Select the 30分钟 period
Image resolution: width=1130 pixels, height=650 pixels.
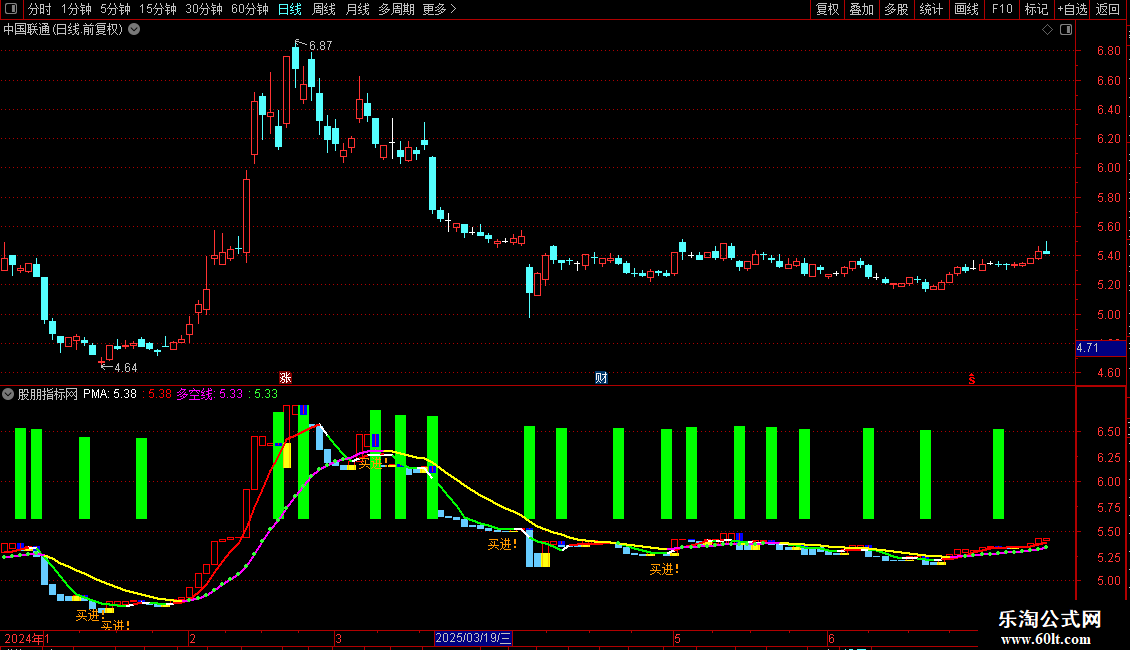point(204,9)
